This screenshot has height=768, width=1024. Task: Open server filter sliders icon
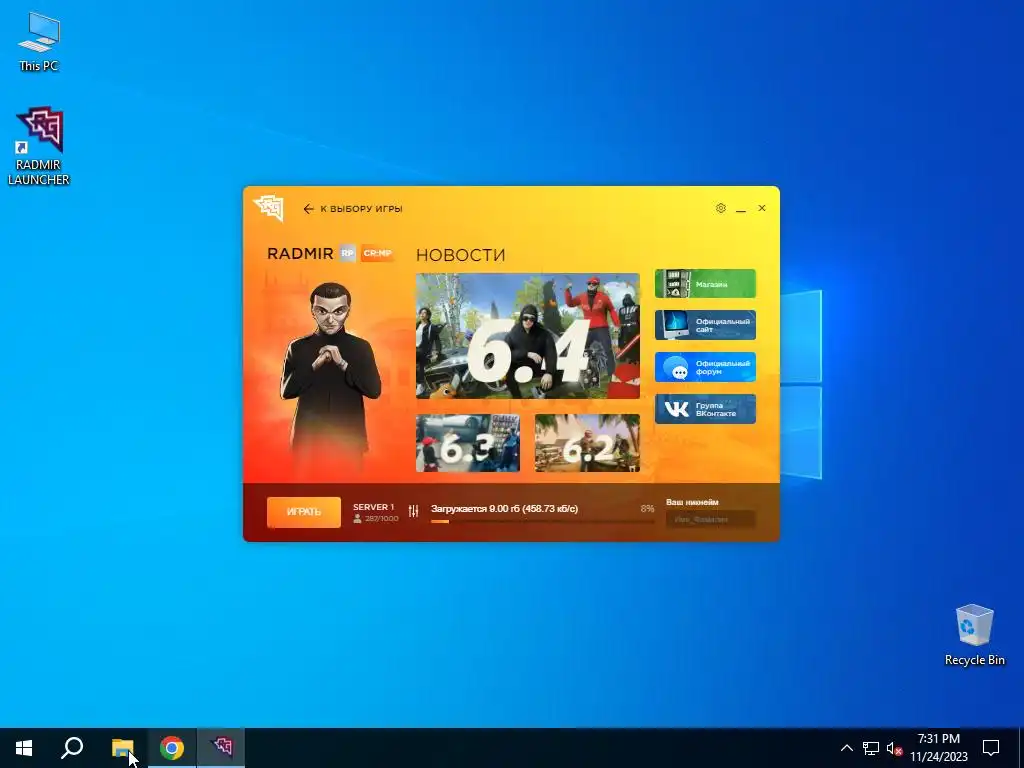[x=413, y=511]
